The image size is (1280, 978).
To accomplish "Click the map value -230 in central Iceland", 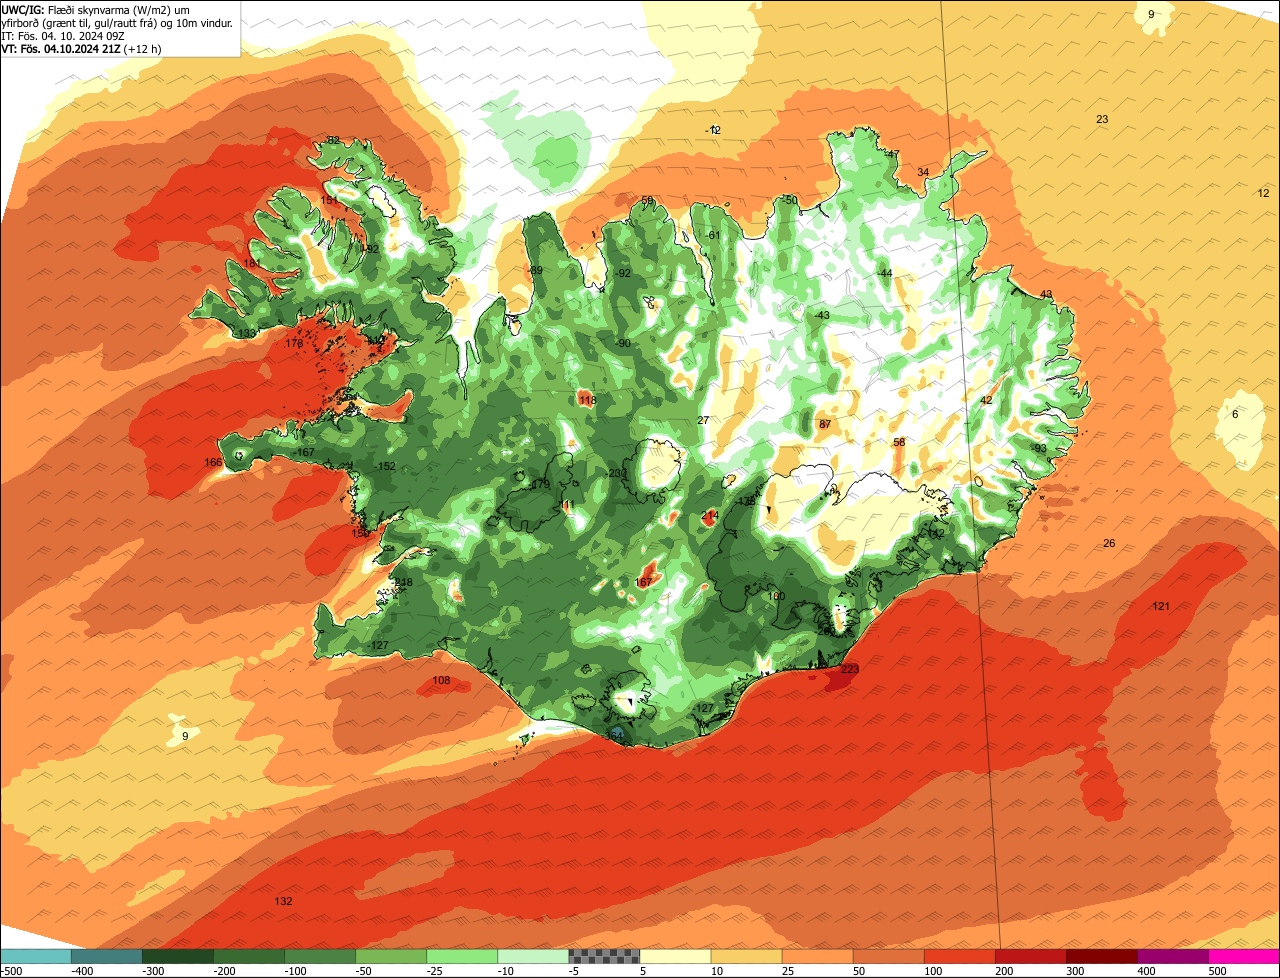I will point(618,474).
